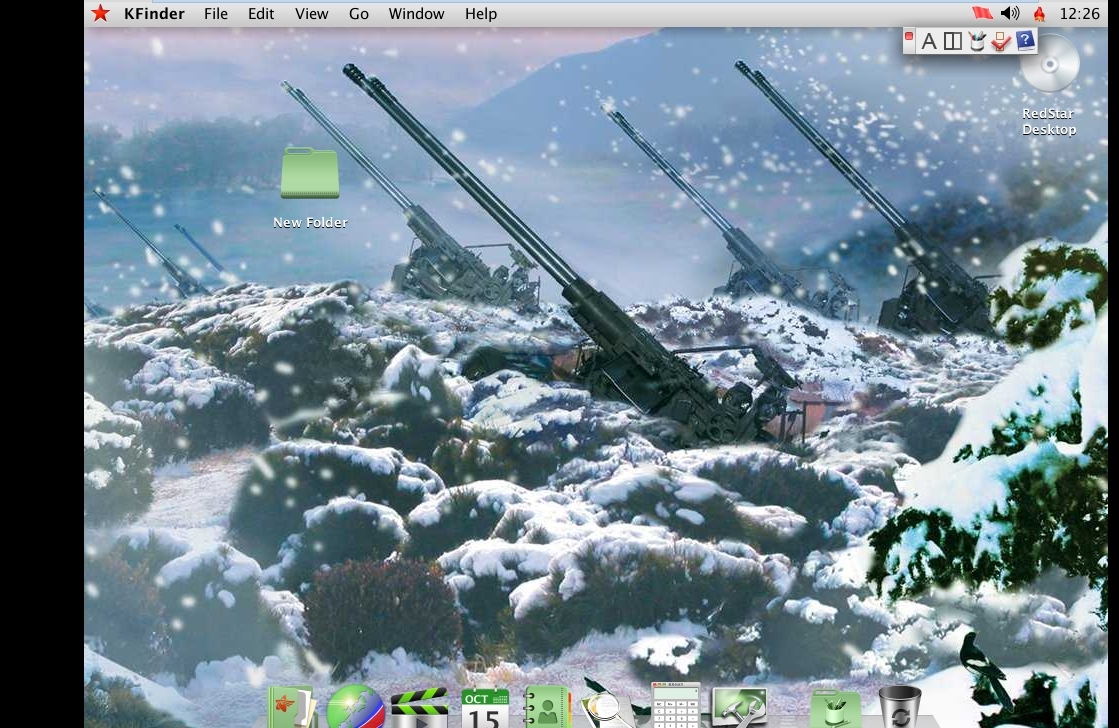Open the File menu
1119x728 pixels.
pos(215,13)
